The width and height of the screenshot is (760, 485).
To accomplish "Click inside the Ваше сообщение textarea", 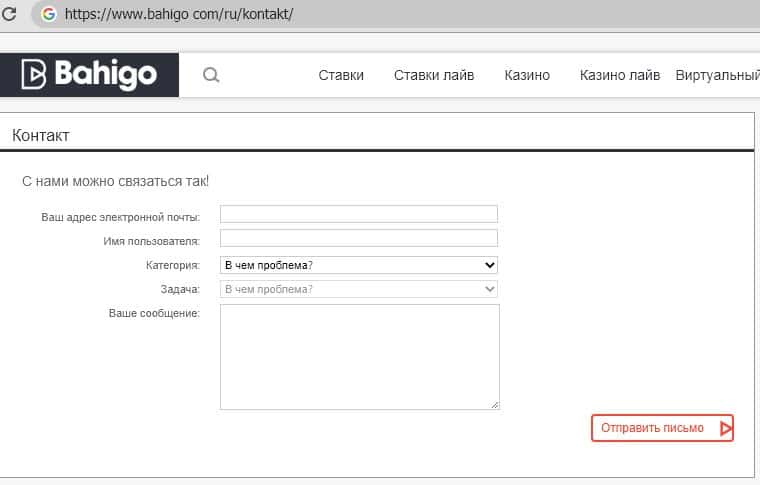I will pyautogui.click(x=358, y=356).
